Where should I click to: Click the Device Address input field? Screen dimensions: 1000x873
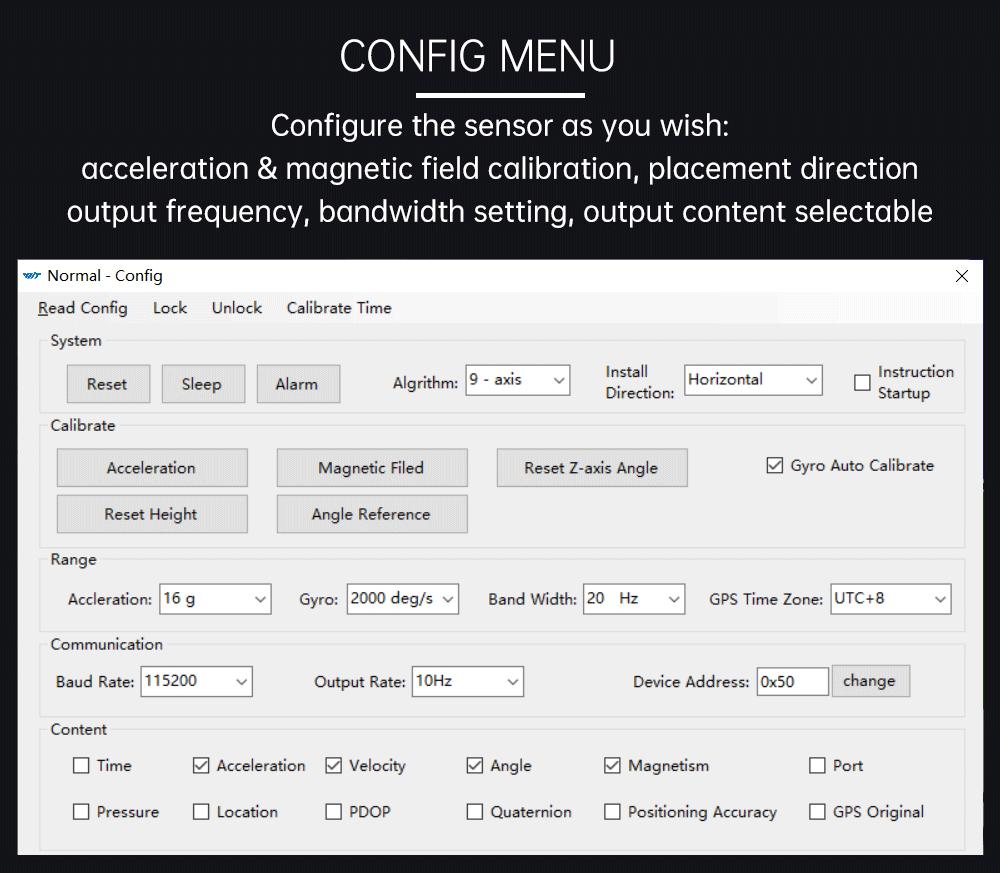coord(792,682)
